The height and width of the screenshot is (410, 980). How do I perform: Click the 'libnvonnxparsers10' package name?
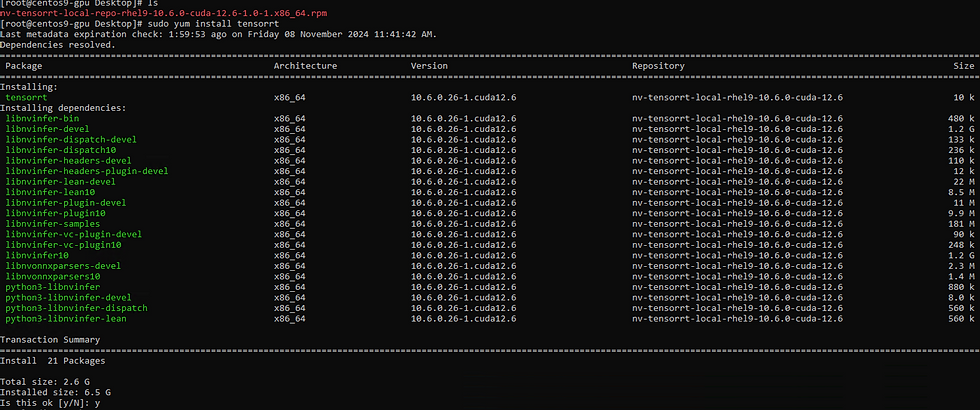coord(52,277)
